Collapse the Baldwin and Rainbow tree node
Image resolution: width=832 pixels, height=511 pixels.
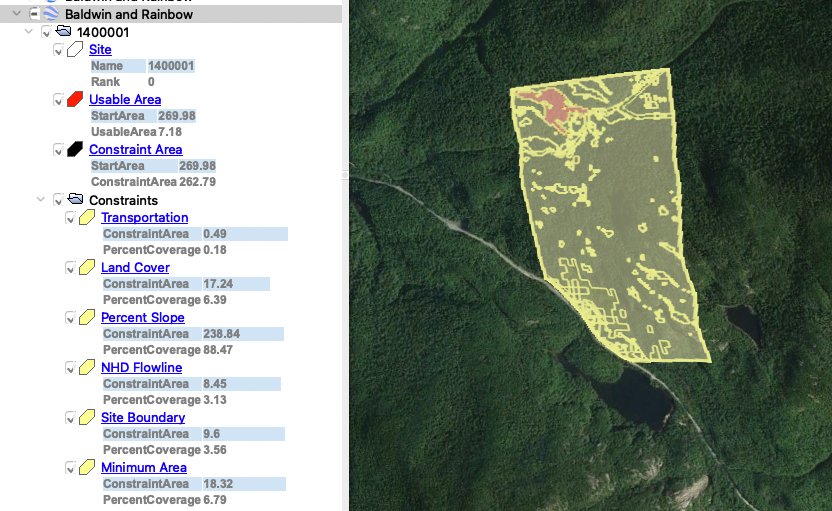pos(17,13)
